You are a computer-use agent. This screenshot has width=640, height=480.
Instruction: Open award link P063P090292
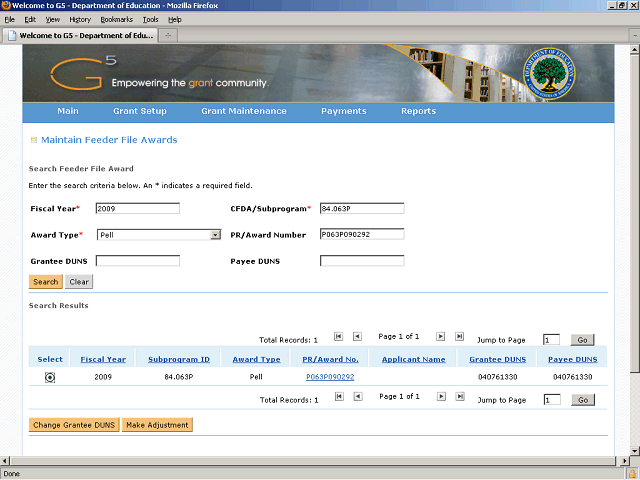(x=330, y=377)
